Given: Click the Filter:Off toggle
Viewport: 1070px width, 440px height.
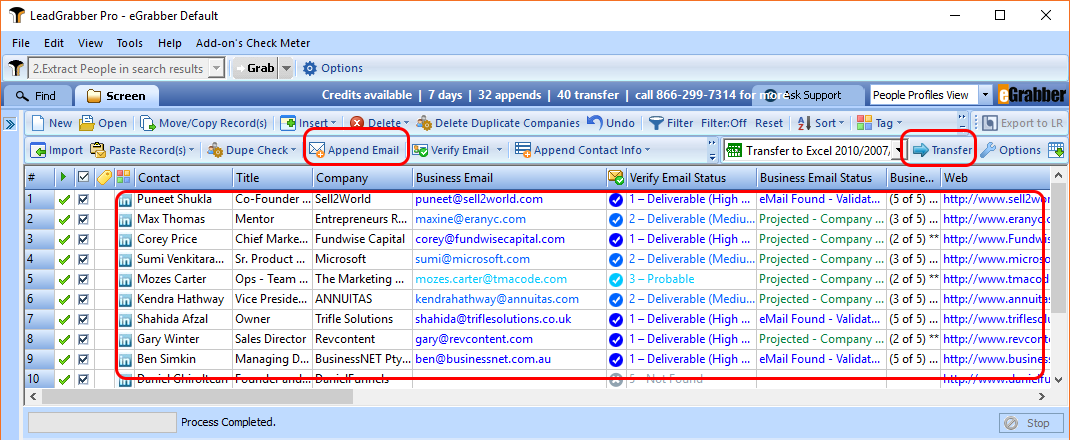Looking at the screenshot, I should pyautogui.click(x=723, y=123).
